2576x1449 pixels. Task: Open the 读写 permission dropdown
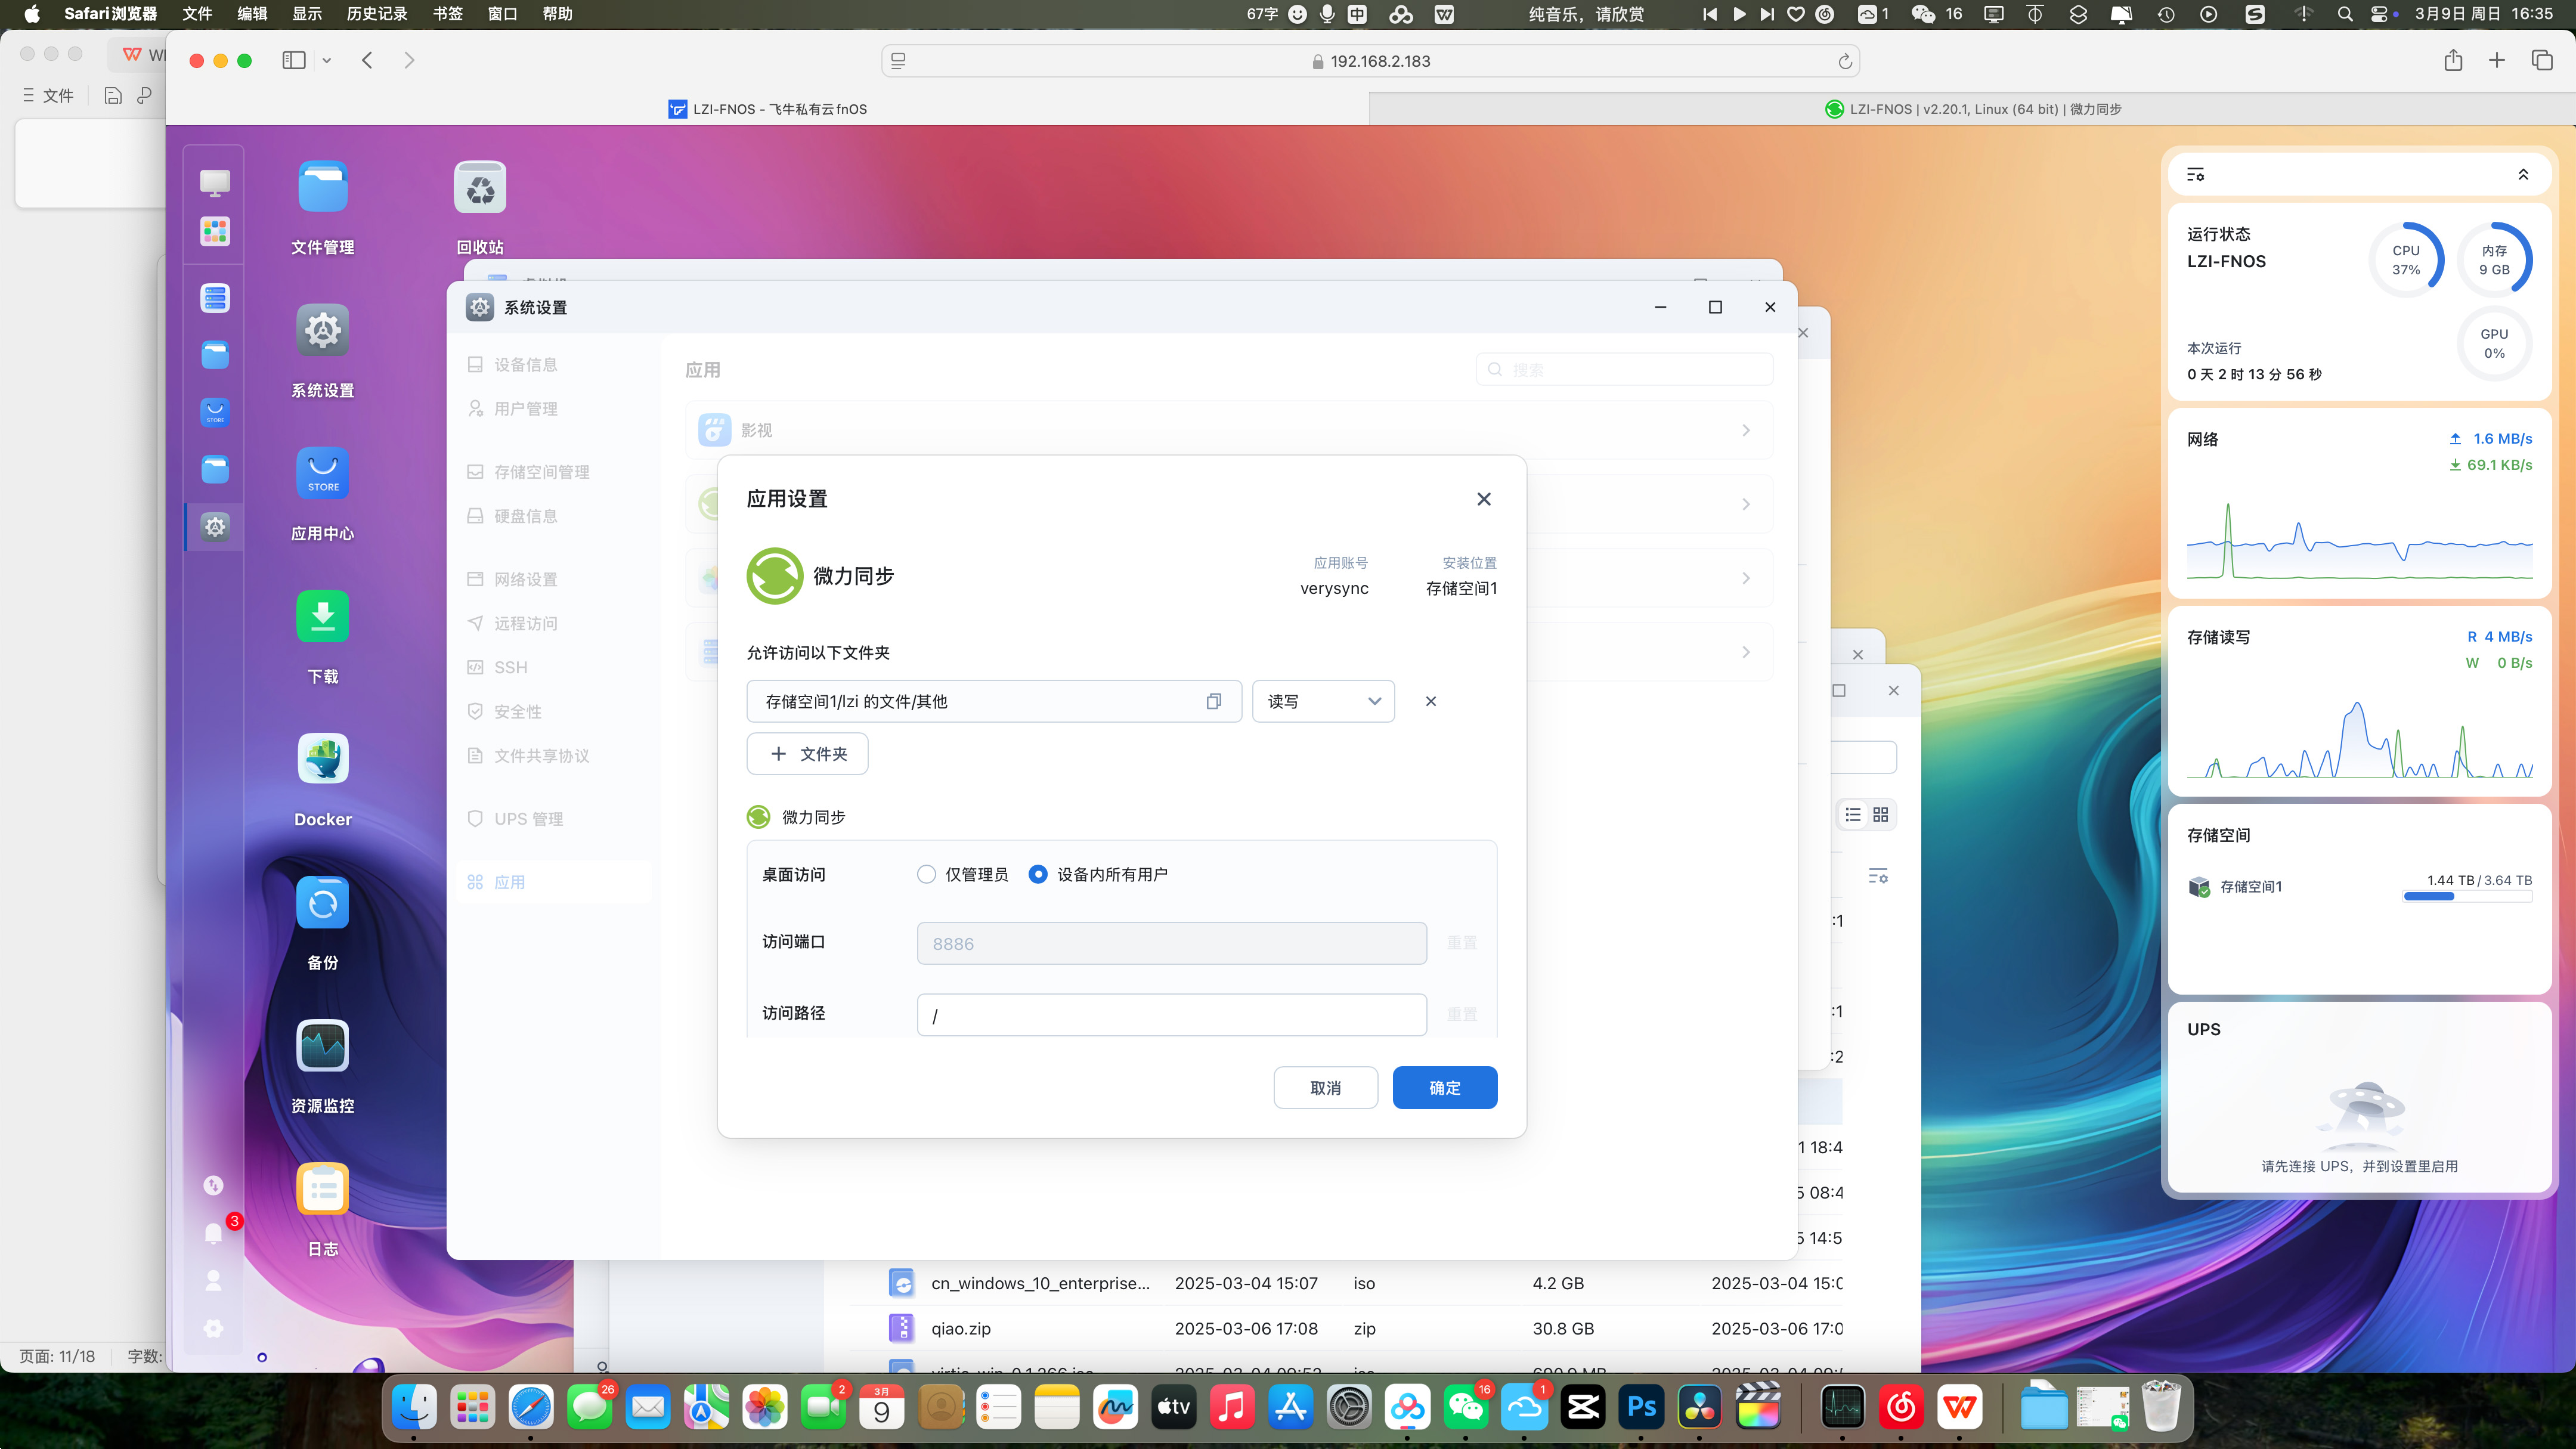pos(1324,702)
